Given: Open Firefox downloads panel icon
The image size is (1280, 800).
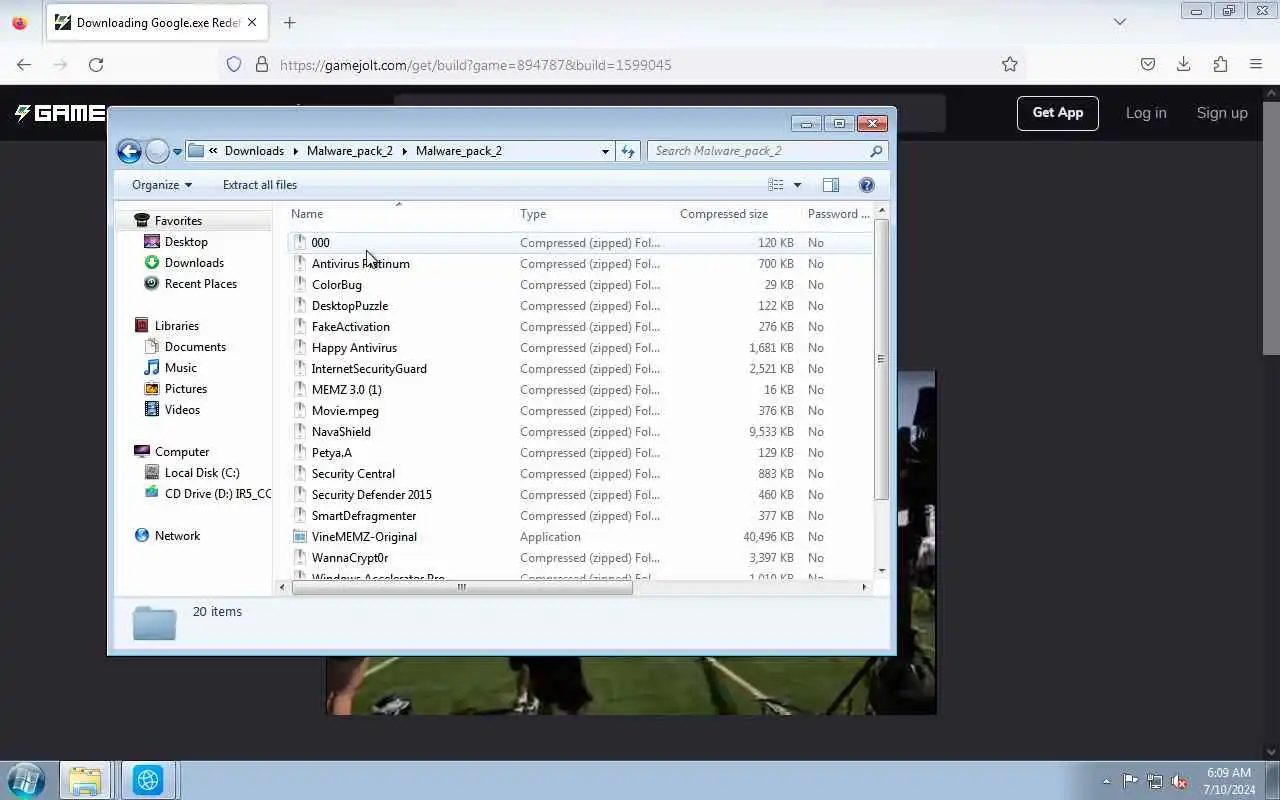Looking at the screenshot, I should click(x=1184, y=65).
